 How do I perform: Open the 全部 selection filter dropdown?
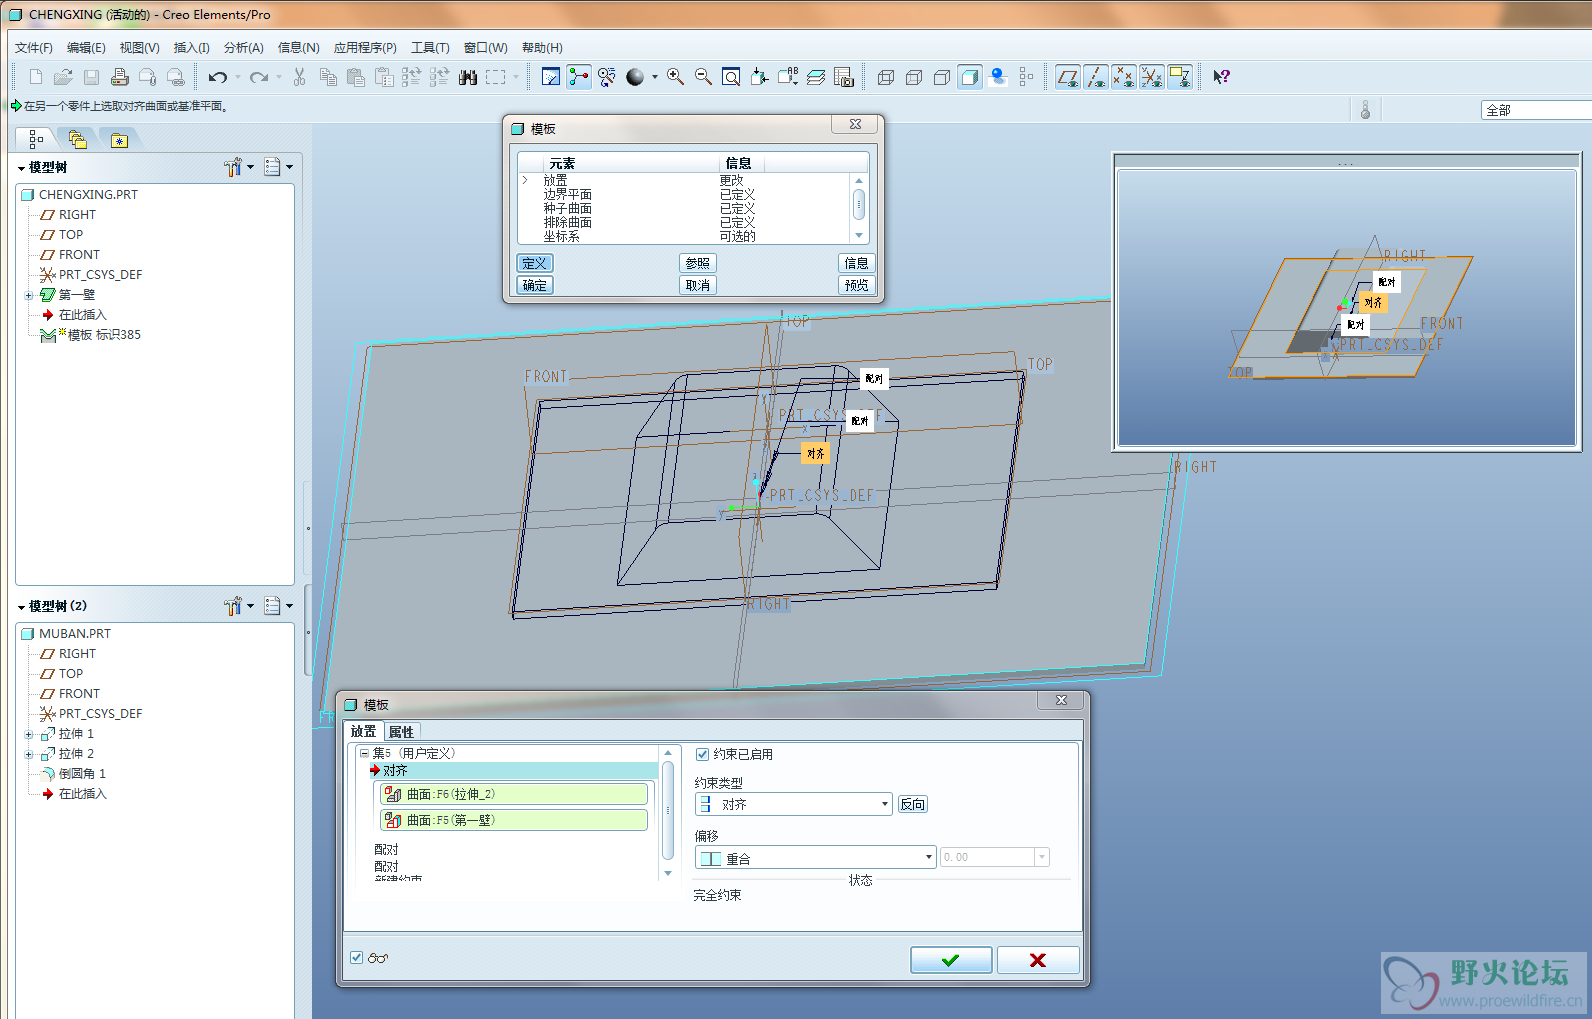click(x=1536, y=110)
